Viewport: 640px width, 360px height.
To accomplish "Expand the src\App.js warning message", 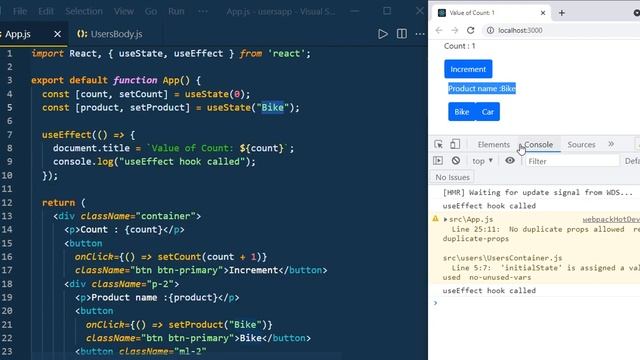I will (x=446, y=220).
